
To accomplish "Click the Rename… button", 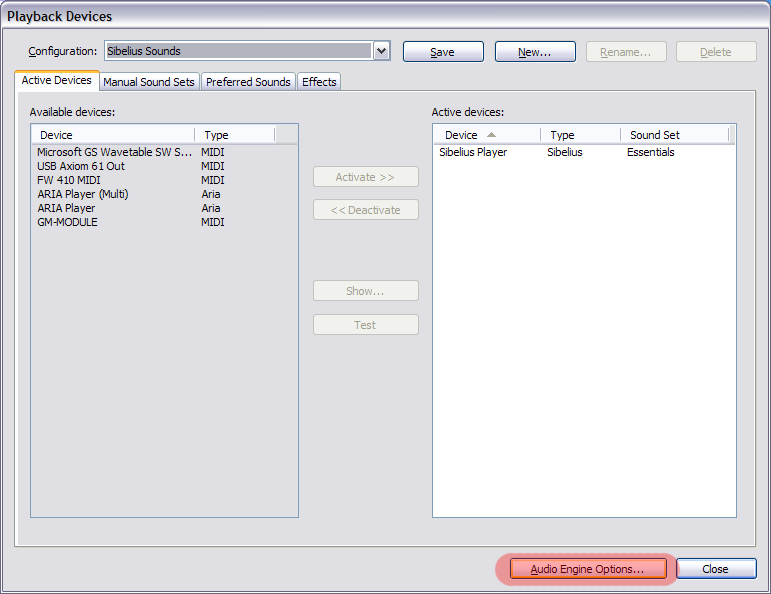I will pos(626,52).
